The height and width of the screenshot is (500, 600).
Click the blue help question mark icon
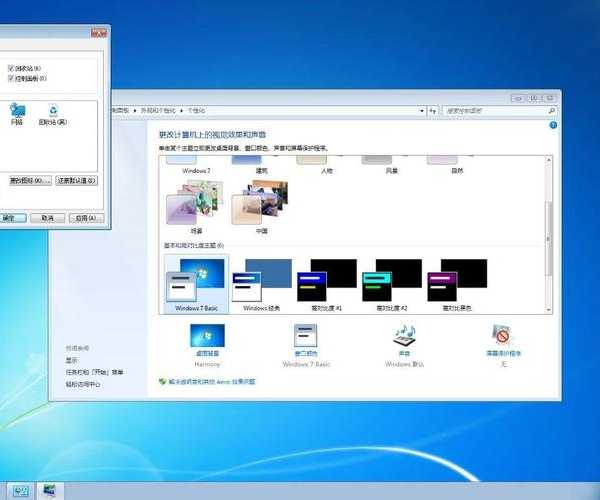click(553, 126)
